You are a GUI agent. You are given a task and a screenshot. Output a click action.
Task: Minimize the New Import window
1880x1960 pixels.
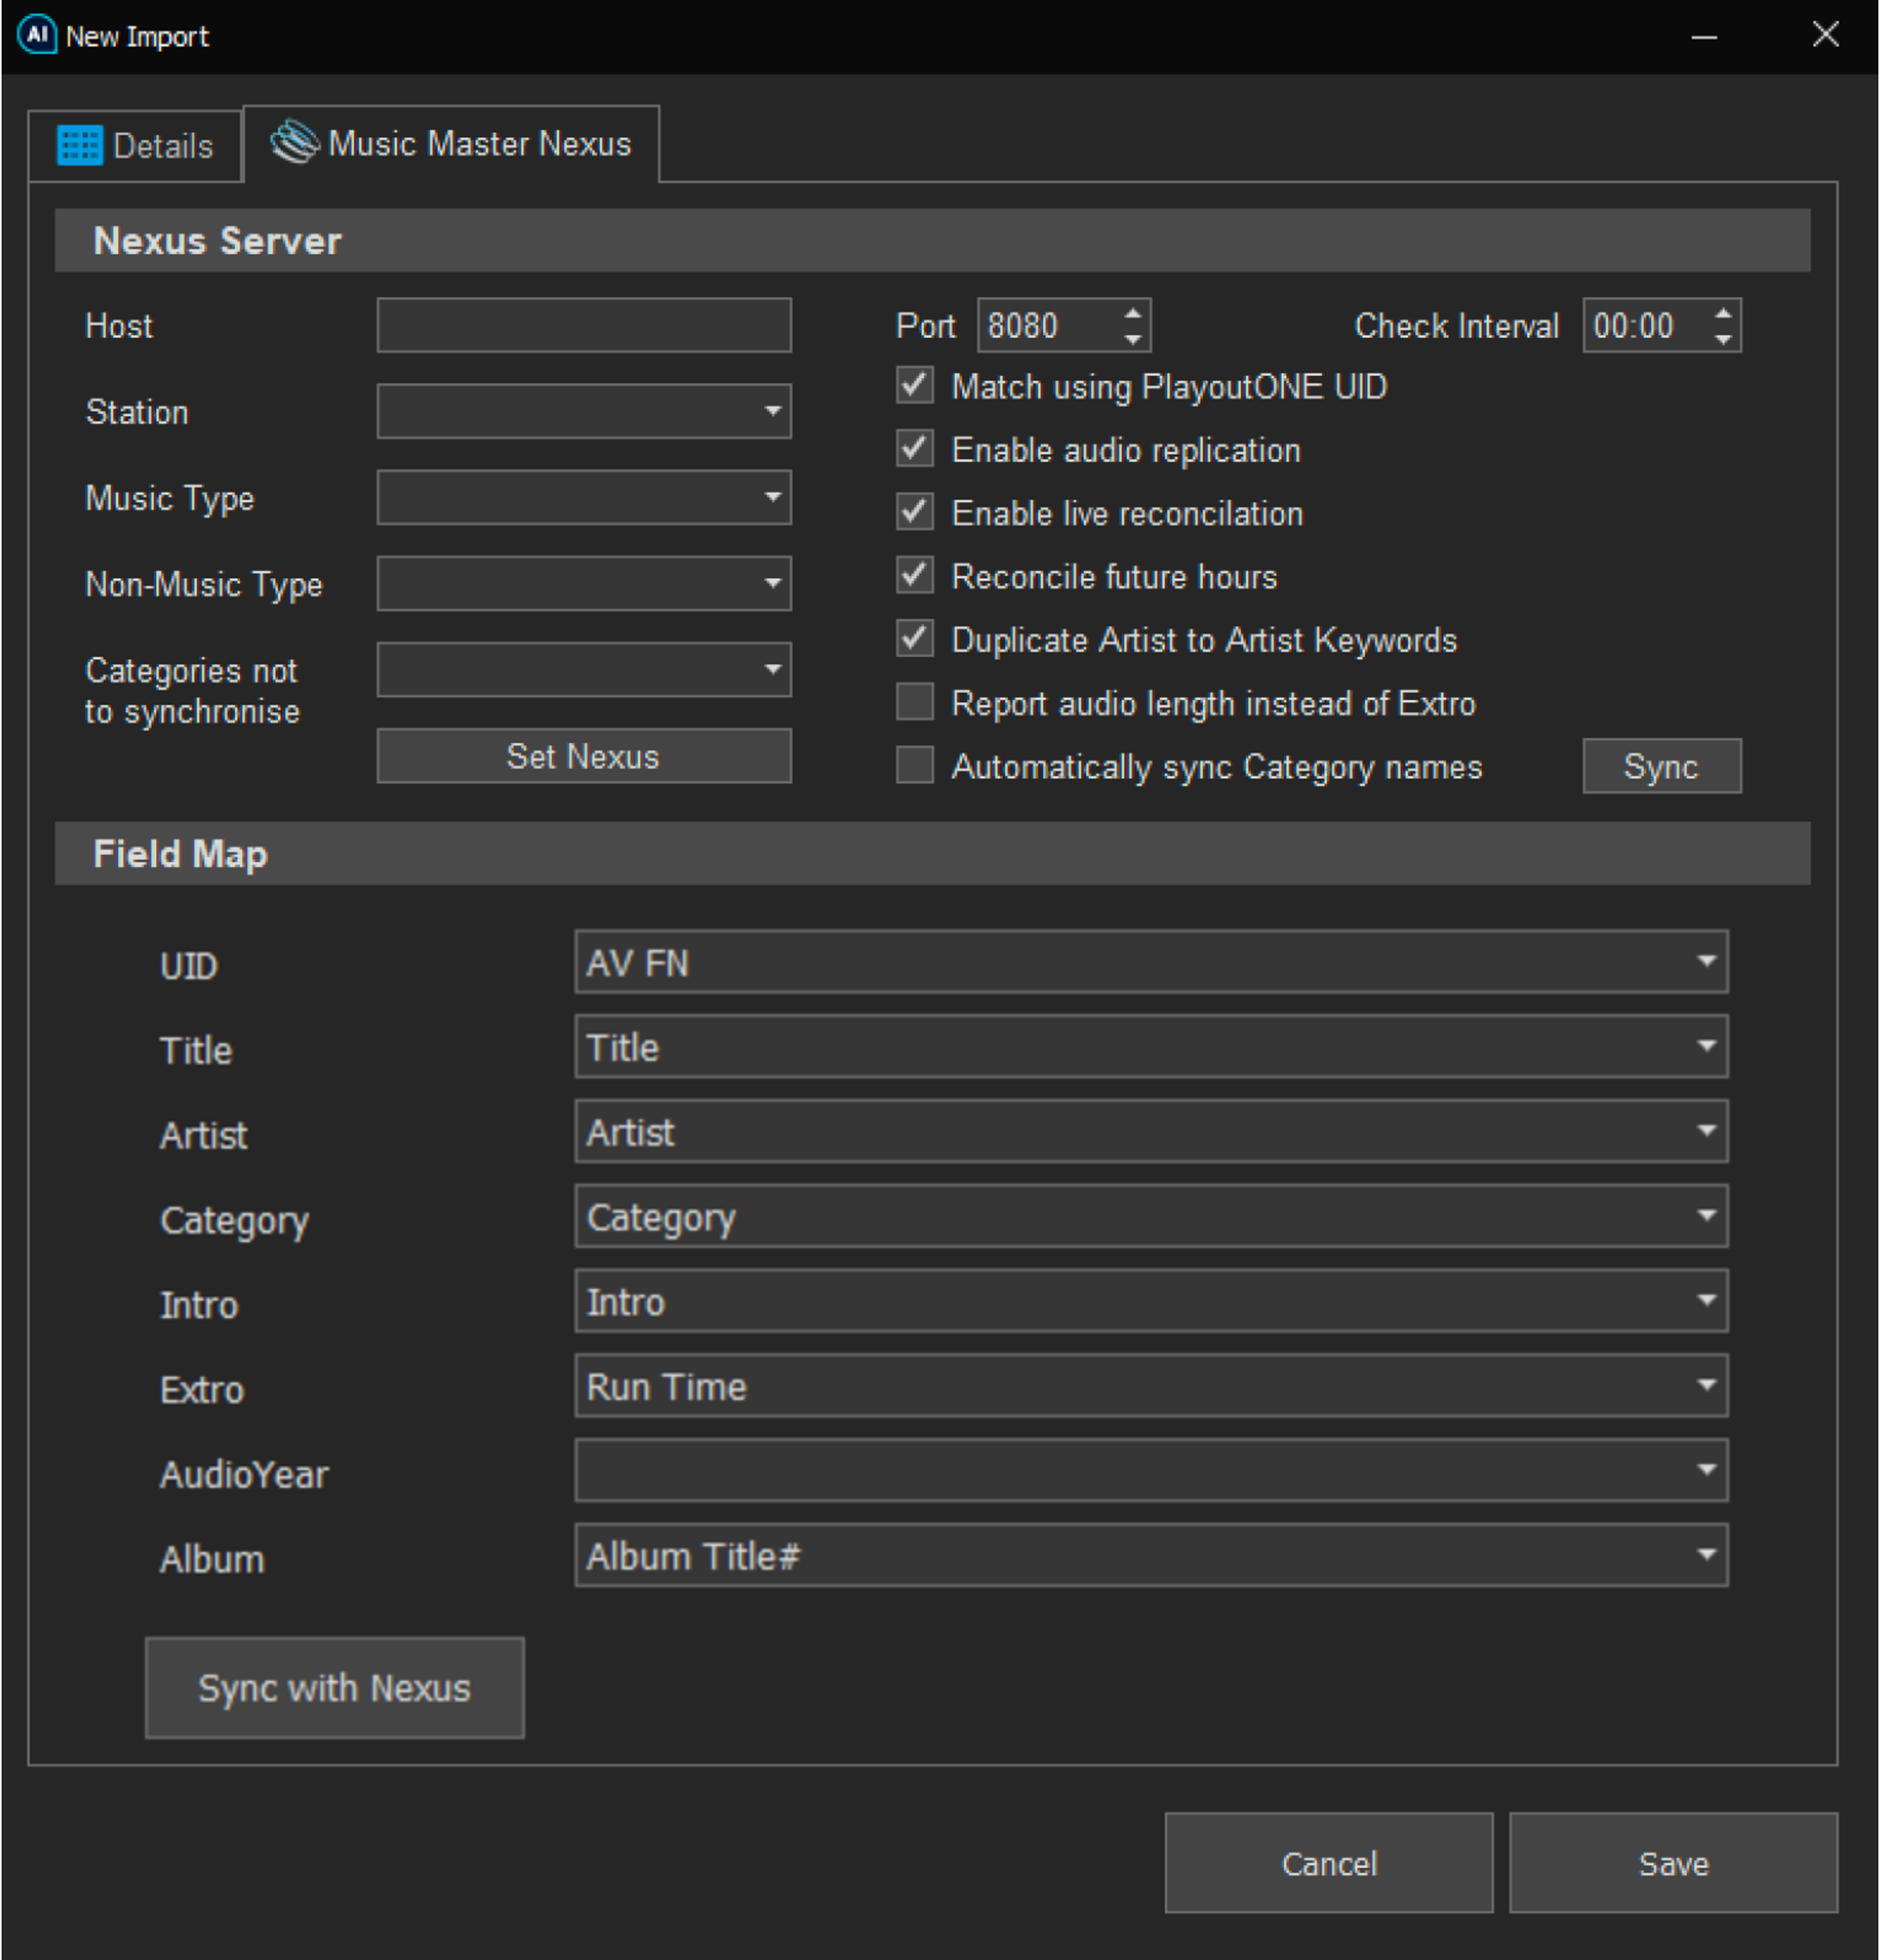tap(1704, 36)
